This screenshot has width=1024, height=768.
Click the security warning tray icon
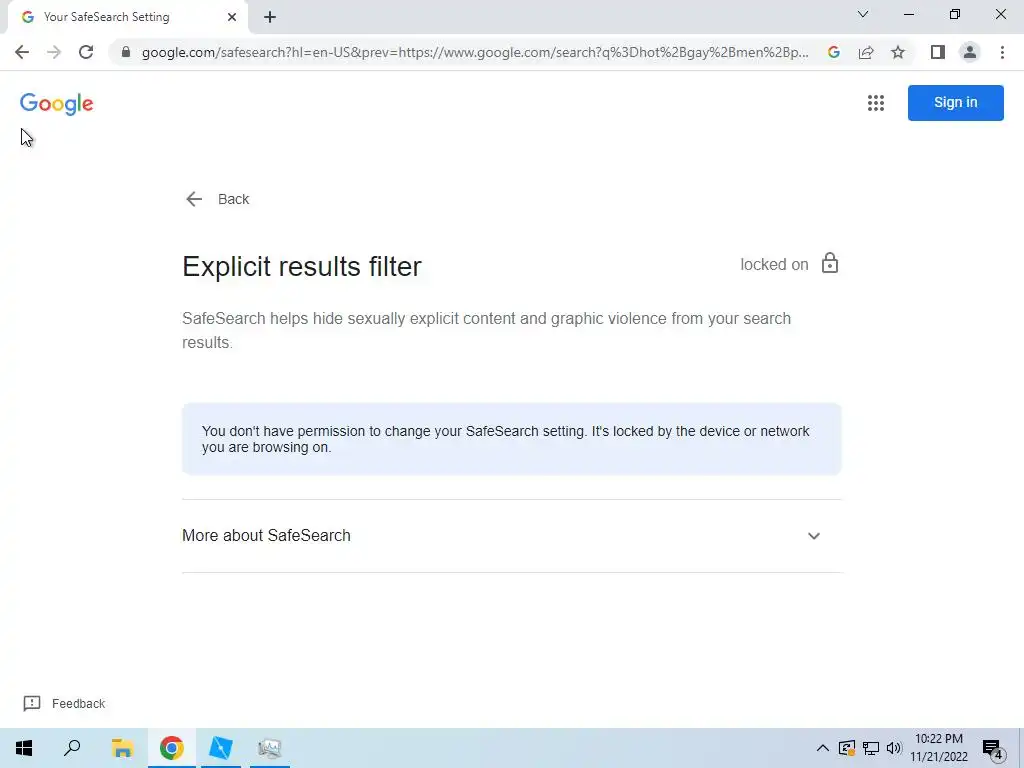847,748
